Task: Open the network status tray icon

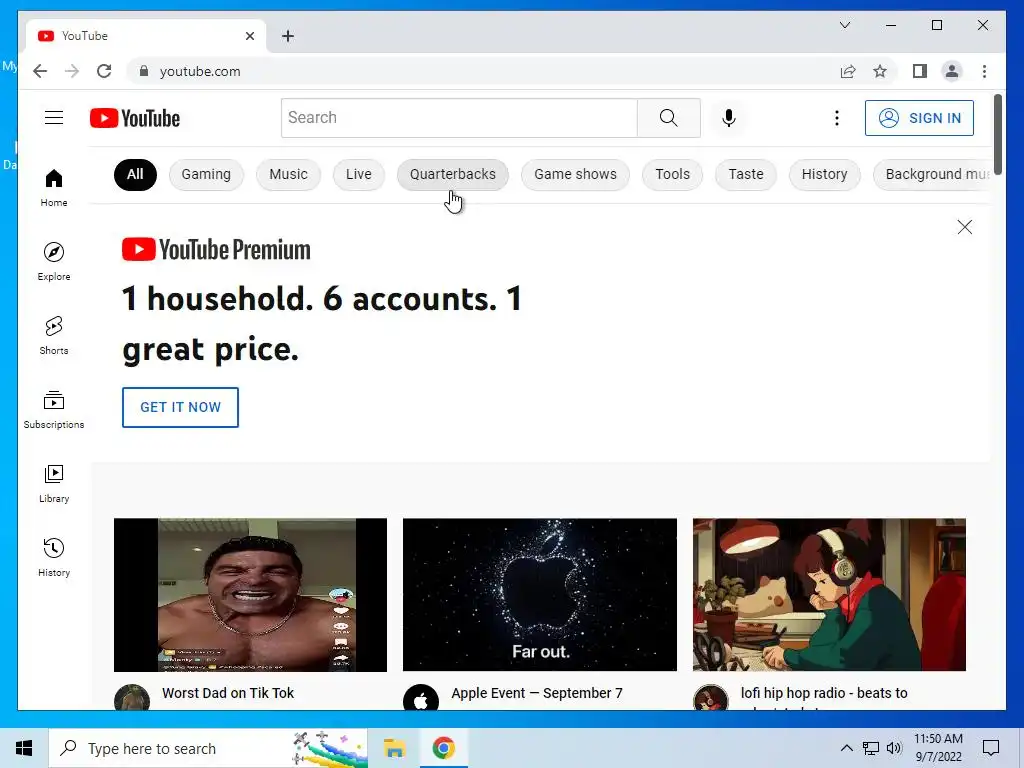Action: (x=871, y=748)
